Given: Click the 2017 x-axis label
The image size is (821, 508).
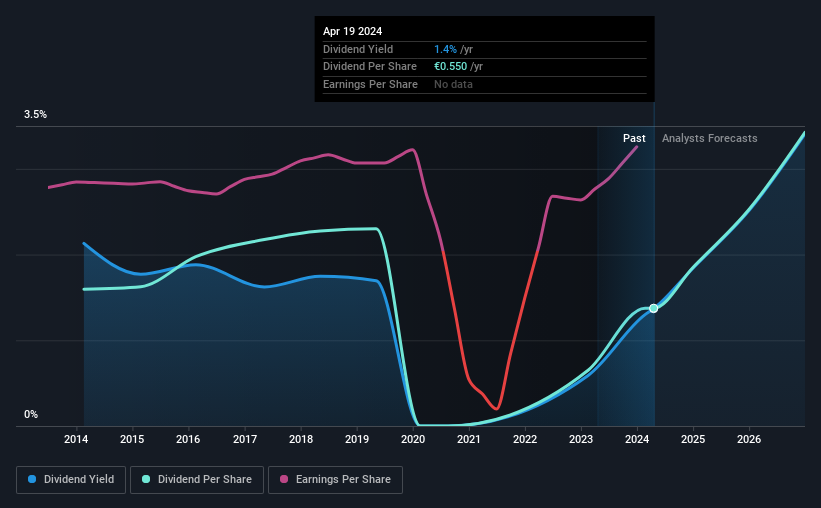Looking at the screenshot, I should [245, 439].
